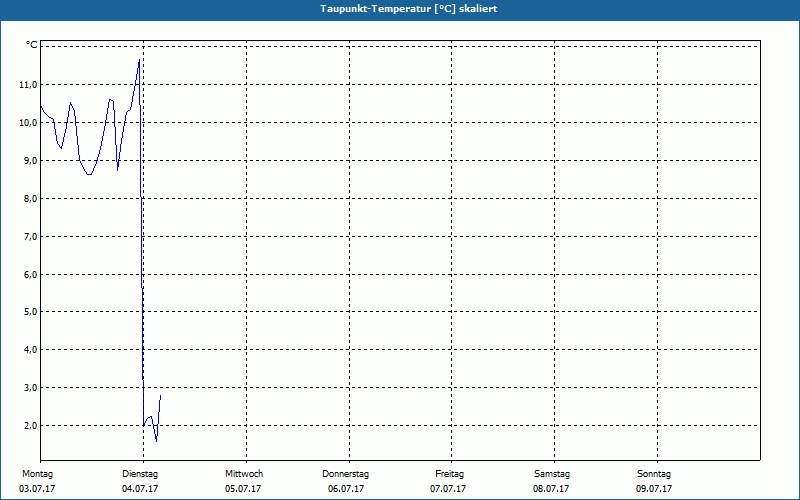Click the date 04.07.17

point(140,489)
